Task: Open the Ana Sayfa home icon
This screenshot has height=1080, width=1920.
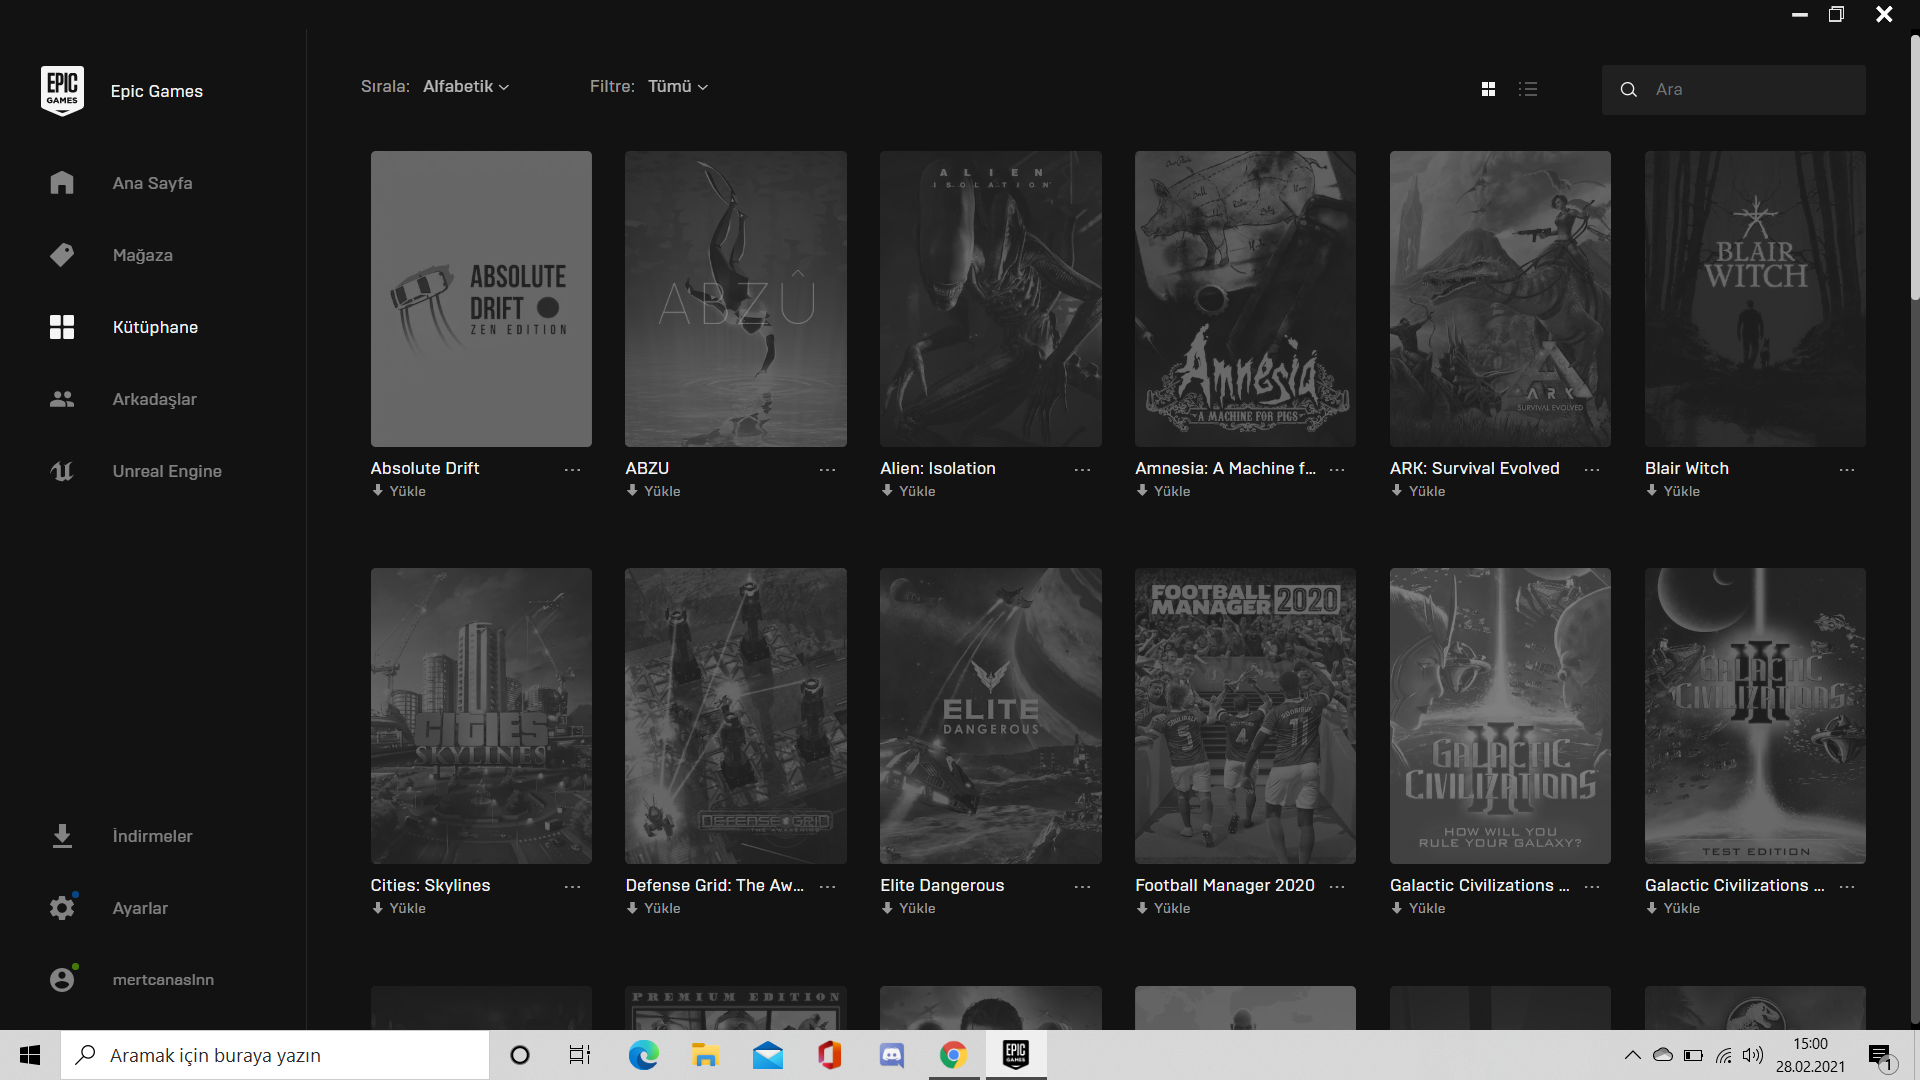Action: coord(62,183)
